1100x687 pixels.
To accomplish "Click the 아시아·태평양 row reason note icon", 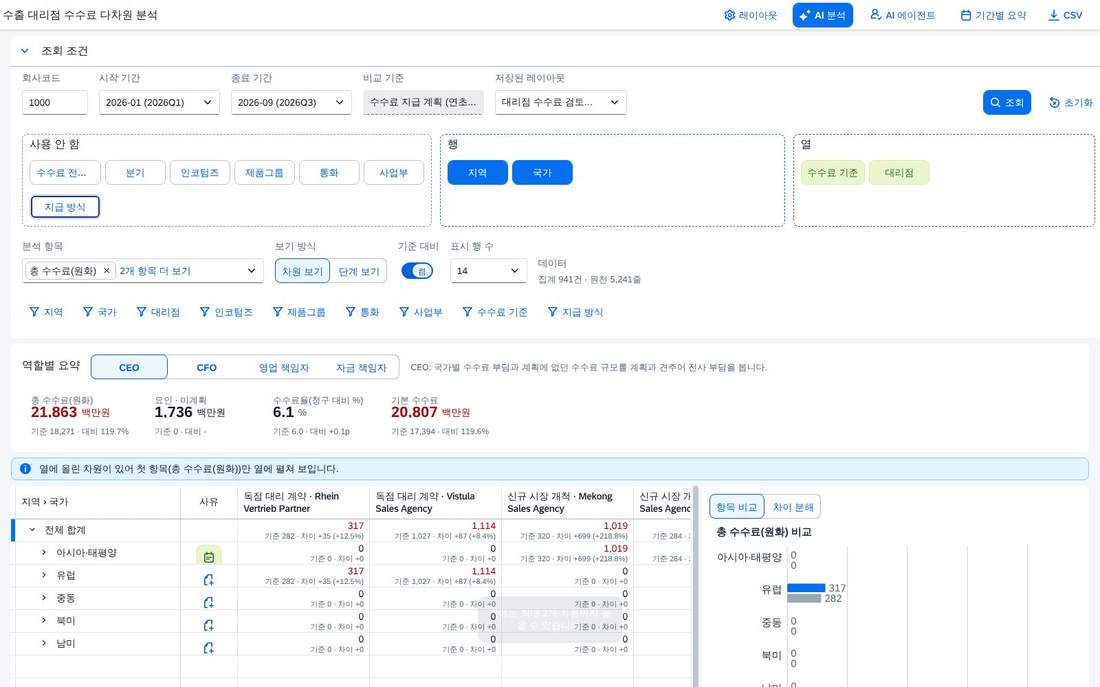I will coord(208,556).
